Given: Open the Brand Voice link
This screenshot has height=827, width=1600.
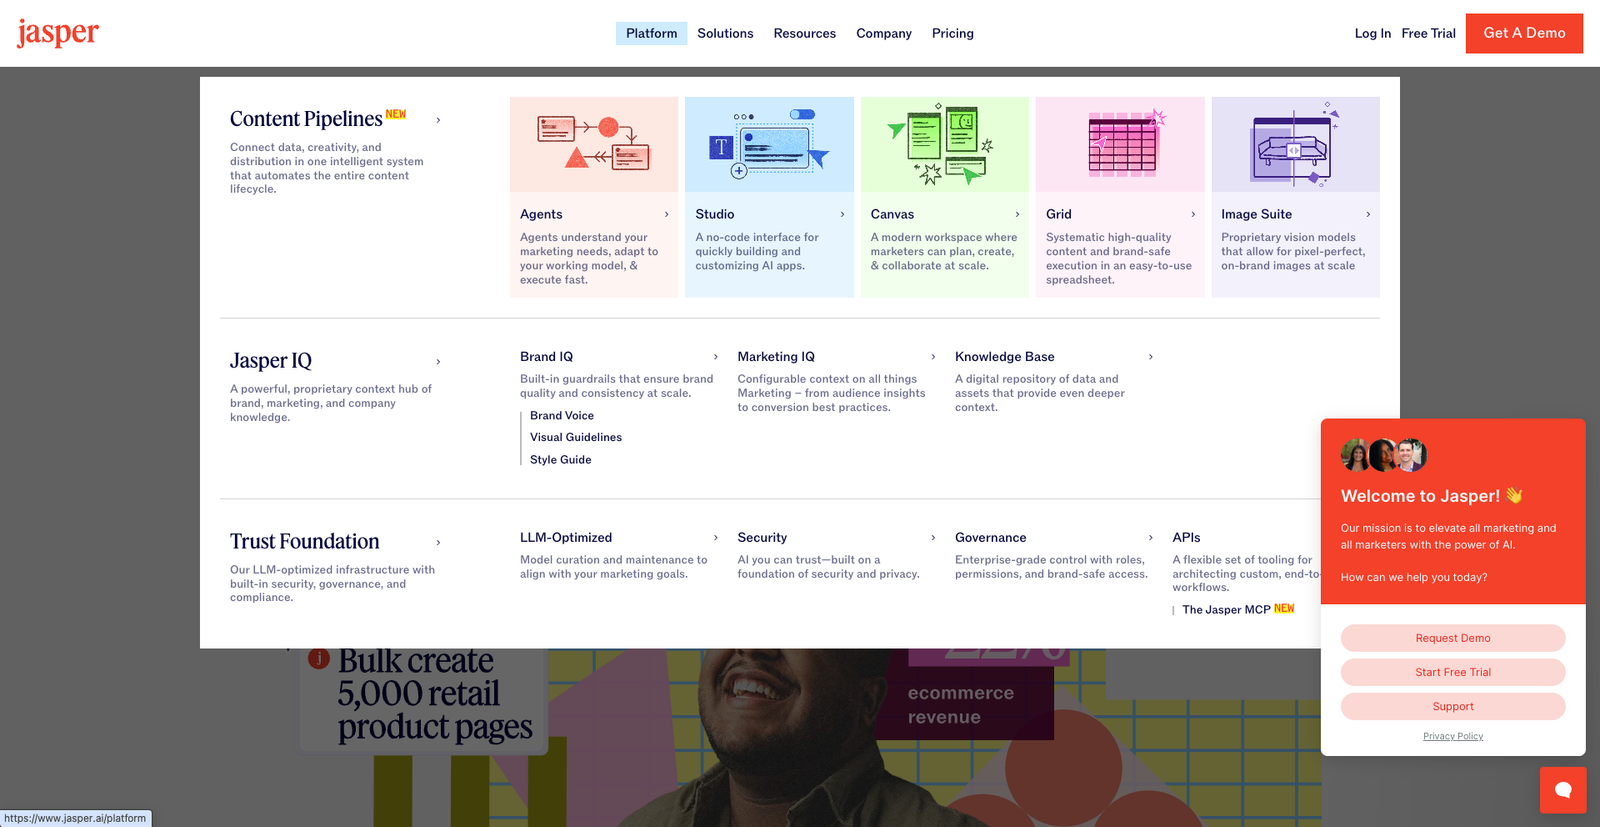Looking at the screenshot, I should (x=562, y=416).
